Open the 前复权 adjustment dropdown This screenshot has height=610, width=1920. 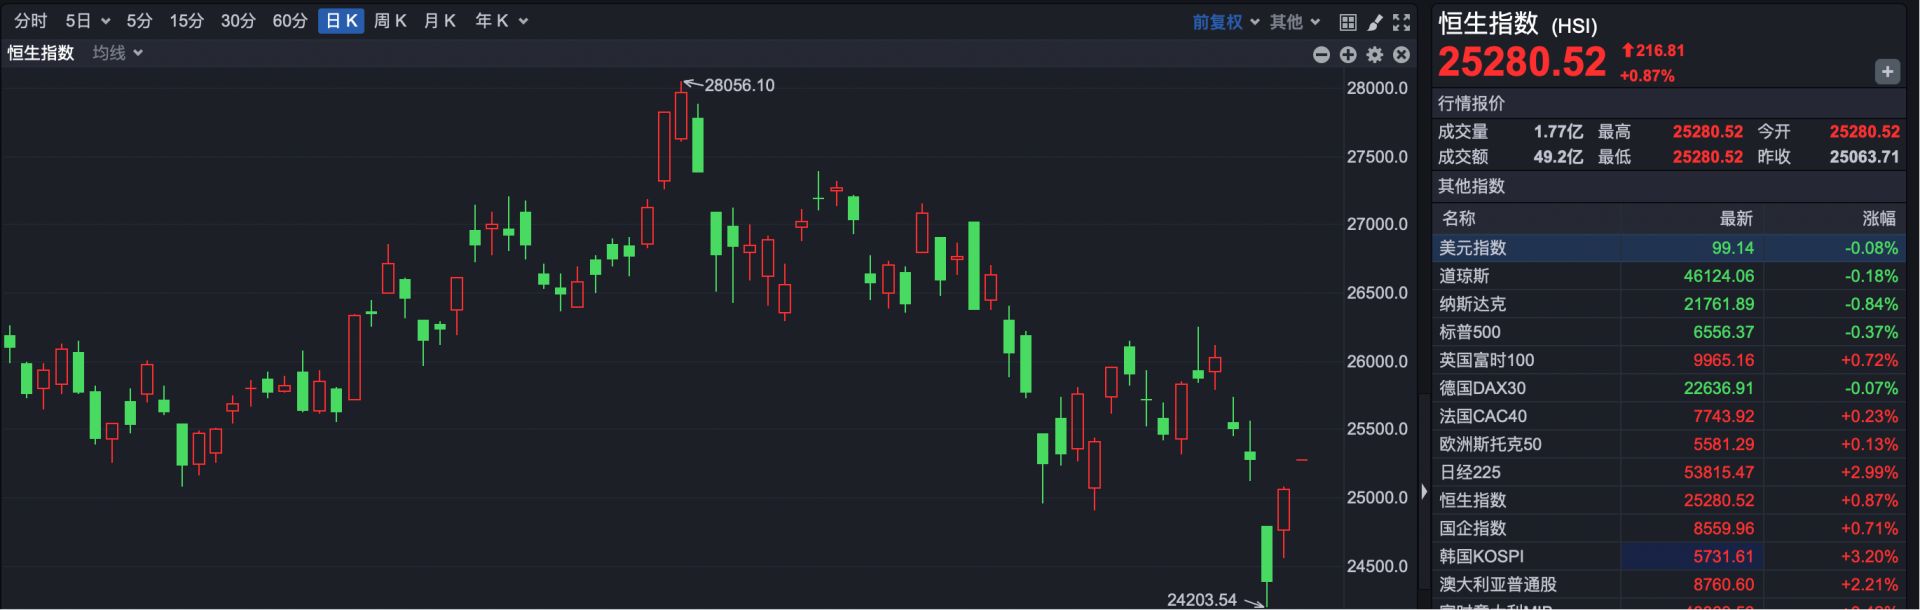coord(1225,22)
